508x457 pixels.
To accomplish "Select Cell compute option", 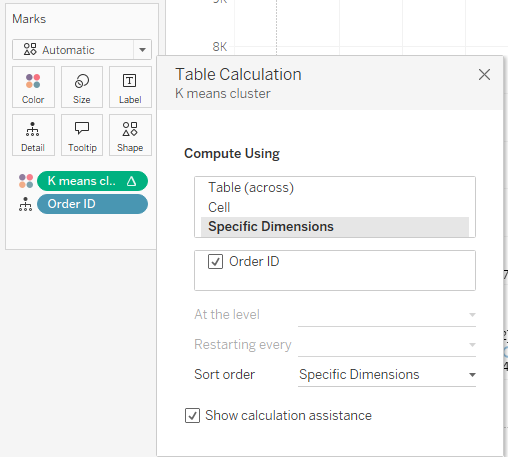I will click(x=219, y=207).
